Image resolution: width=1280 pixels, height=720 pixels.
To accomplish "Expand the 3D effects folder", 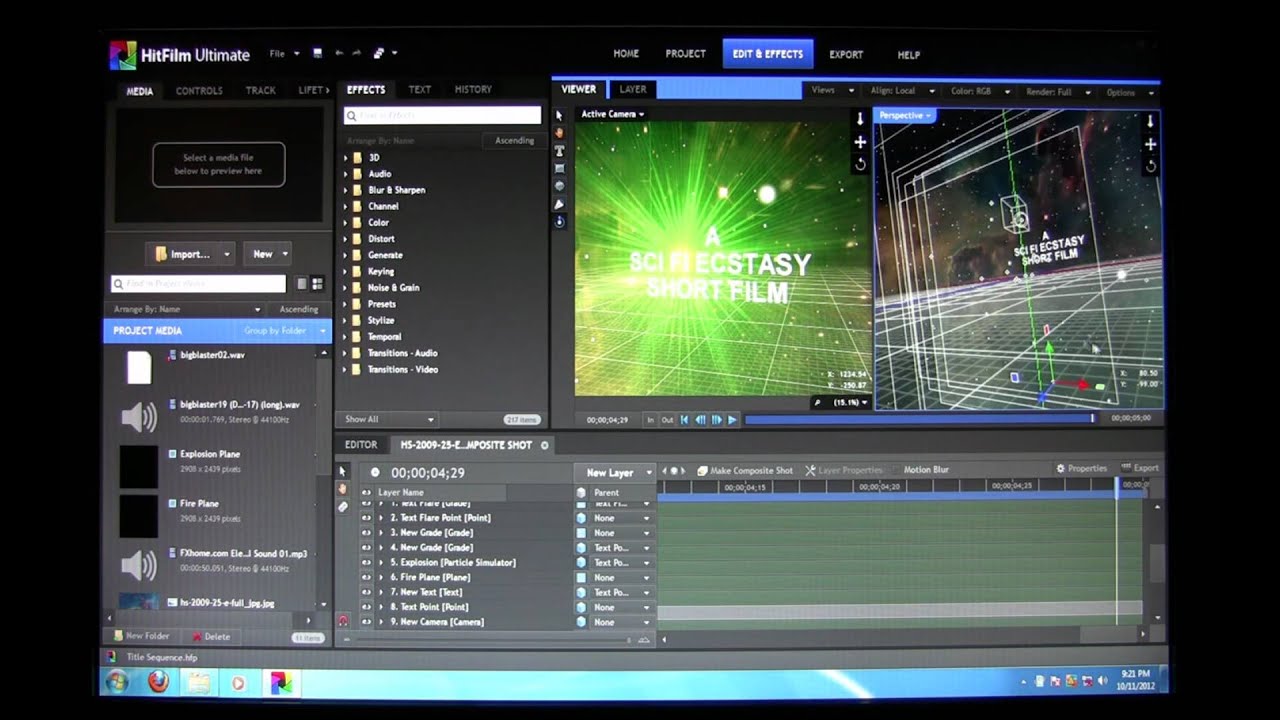I will (346, 158).
